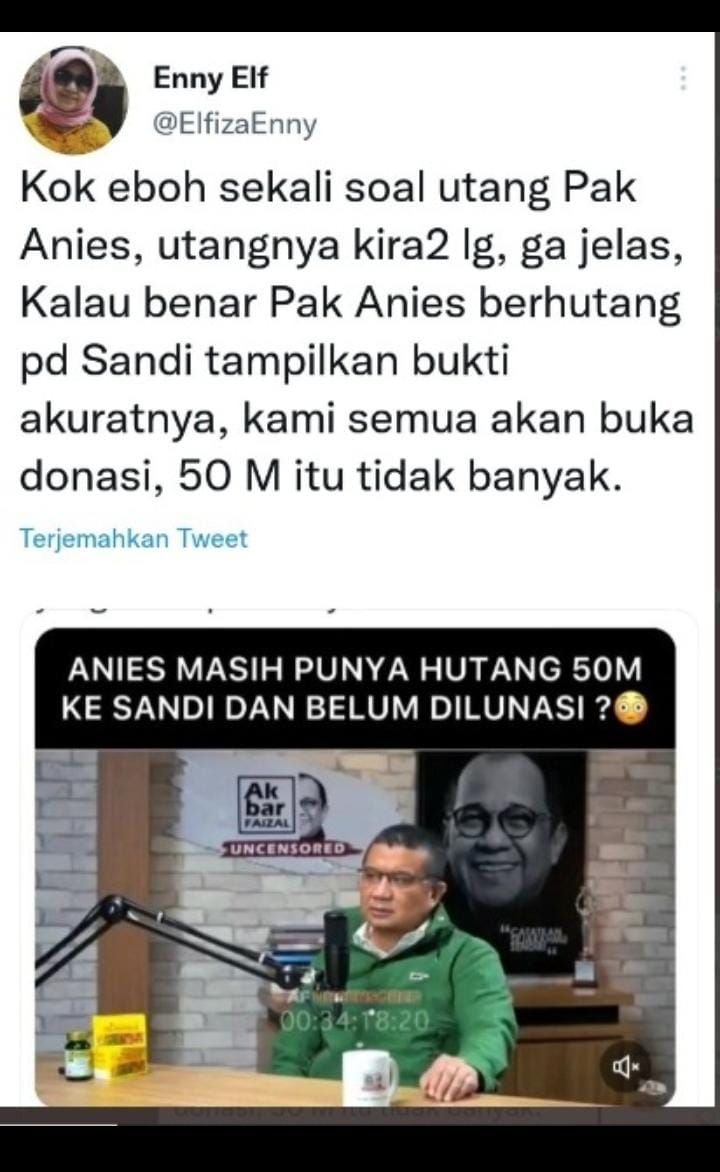Click the Akbar Faizal Uncensored logo

[x=290, y=815]
